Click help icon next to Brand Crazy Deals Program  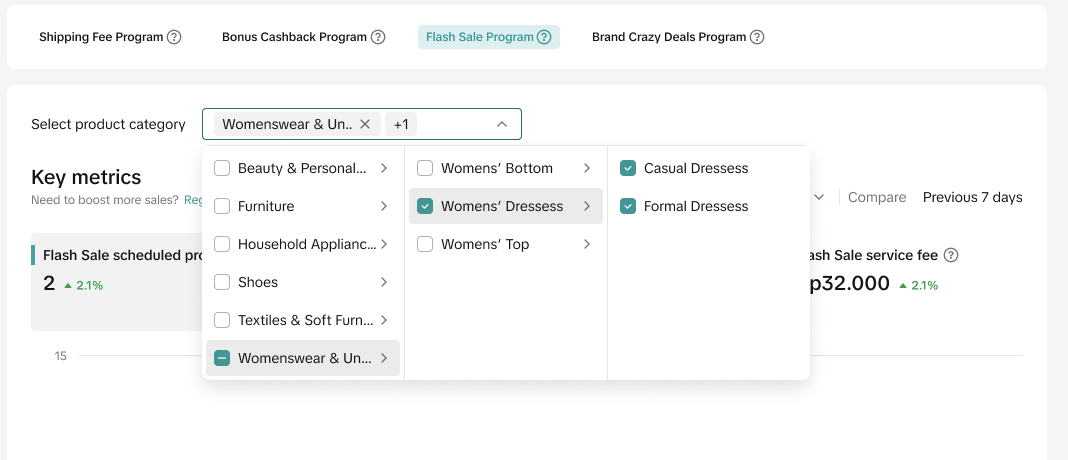pos(757,37)
